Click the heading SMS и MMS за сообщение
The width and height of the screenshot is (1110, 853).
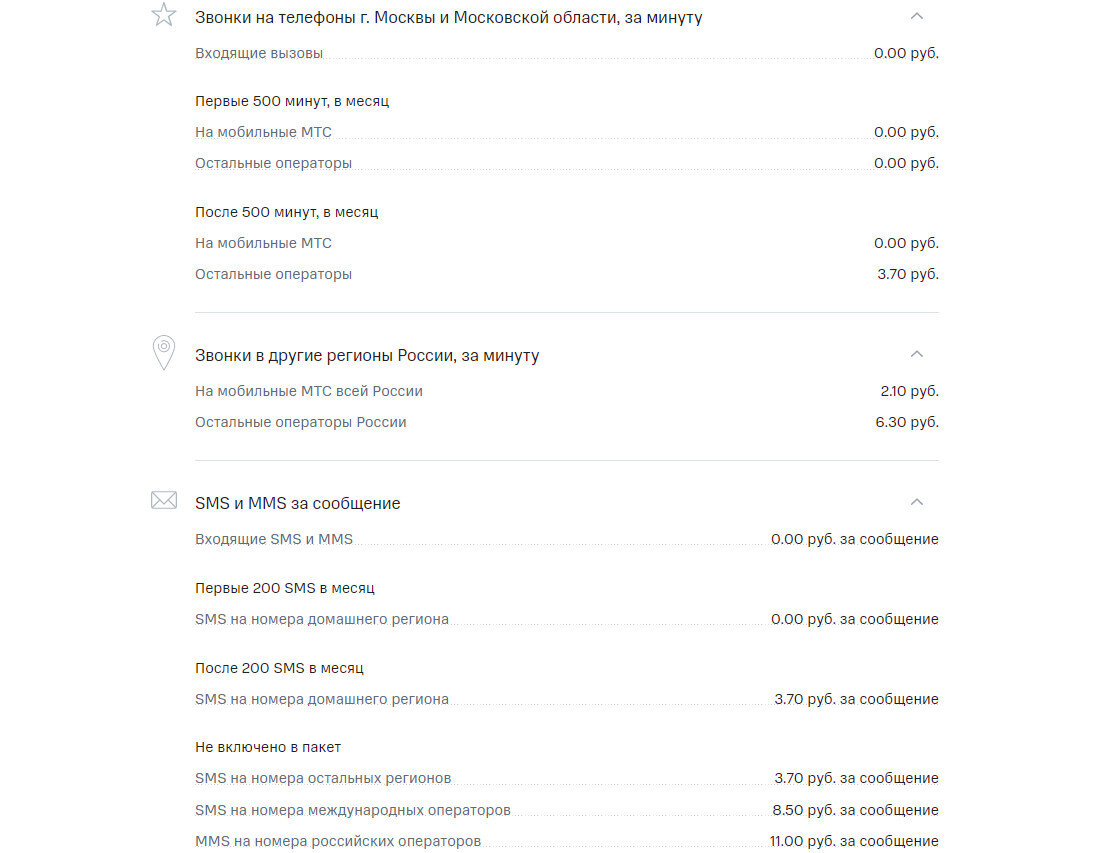pyautogui.click(x=297, y=503)
